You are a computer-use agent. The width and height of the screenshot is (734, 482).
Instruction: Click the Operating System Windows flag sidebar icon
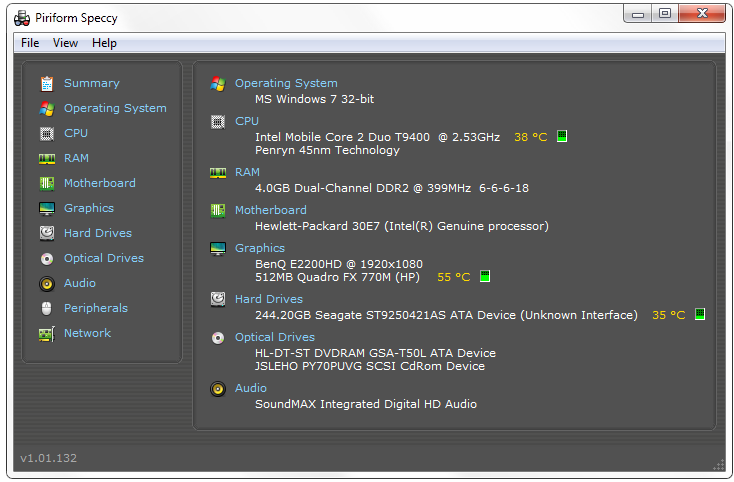pyautogui.click(x=47, y=109)
